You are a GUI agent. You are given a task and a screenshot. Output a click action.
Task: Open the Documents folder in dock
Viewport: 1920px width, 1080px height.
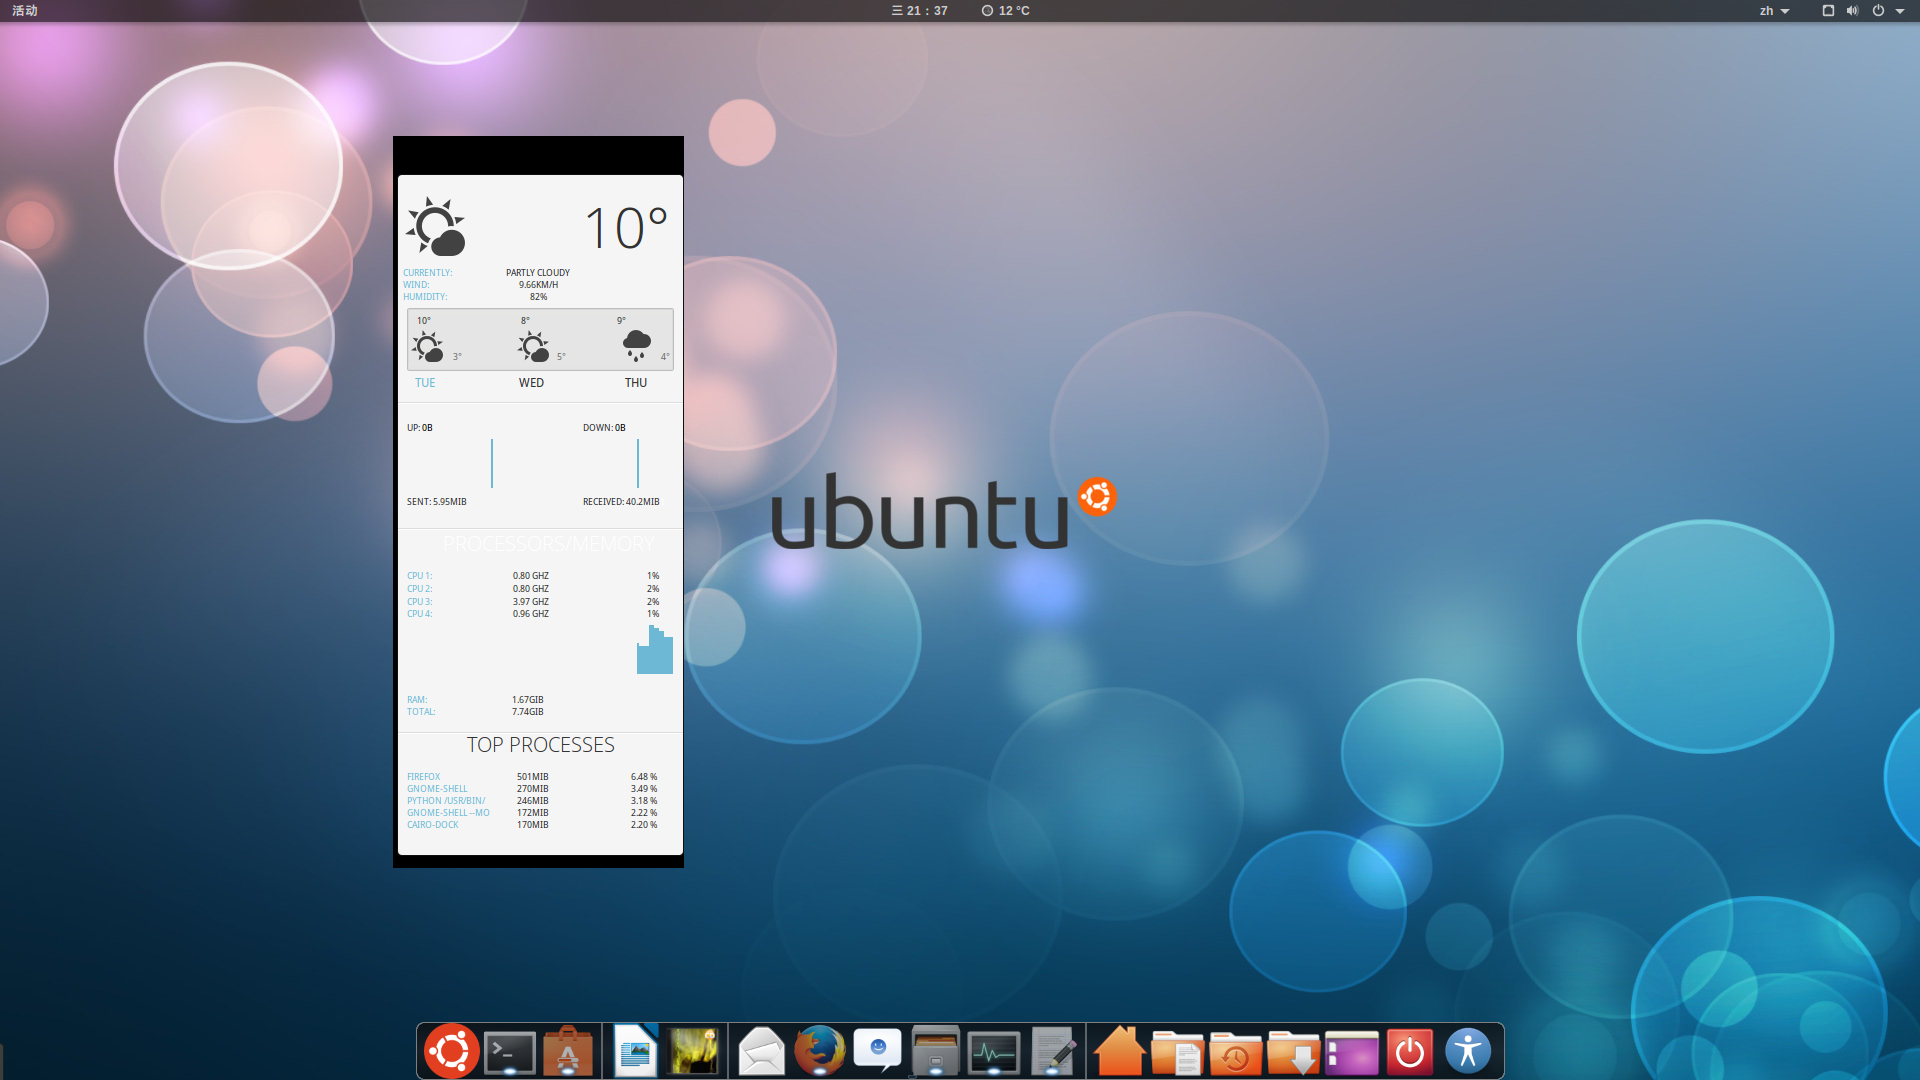pyautogui.click(x=1177, y=1052)
